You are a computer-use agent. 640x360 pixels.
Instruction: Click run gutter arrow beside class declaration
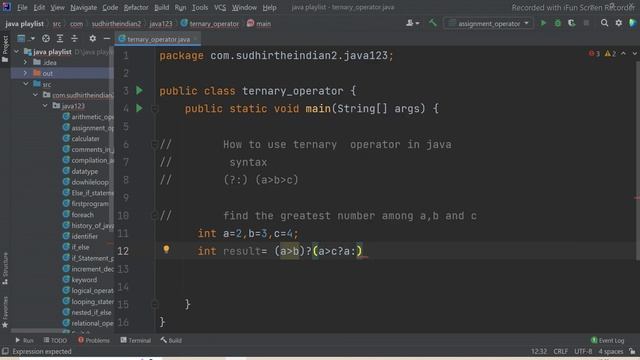[x=140, y=90]
